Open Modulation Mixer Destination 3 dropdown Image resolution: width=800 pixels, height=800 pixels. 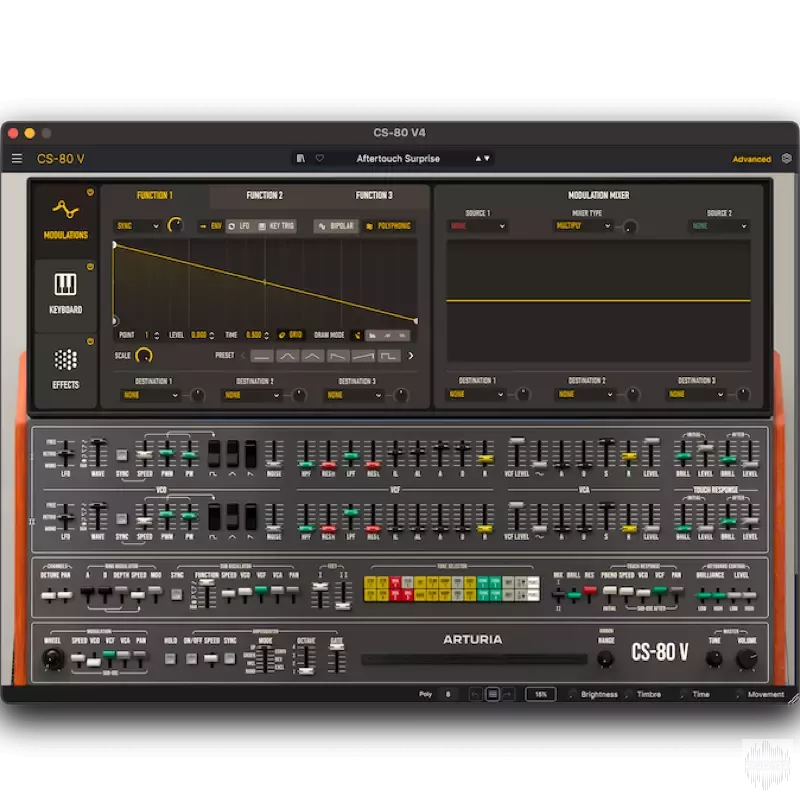point(696,394)
